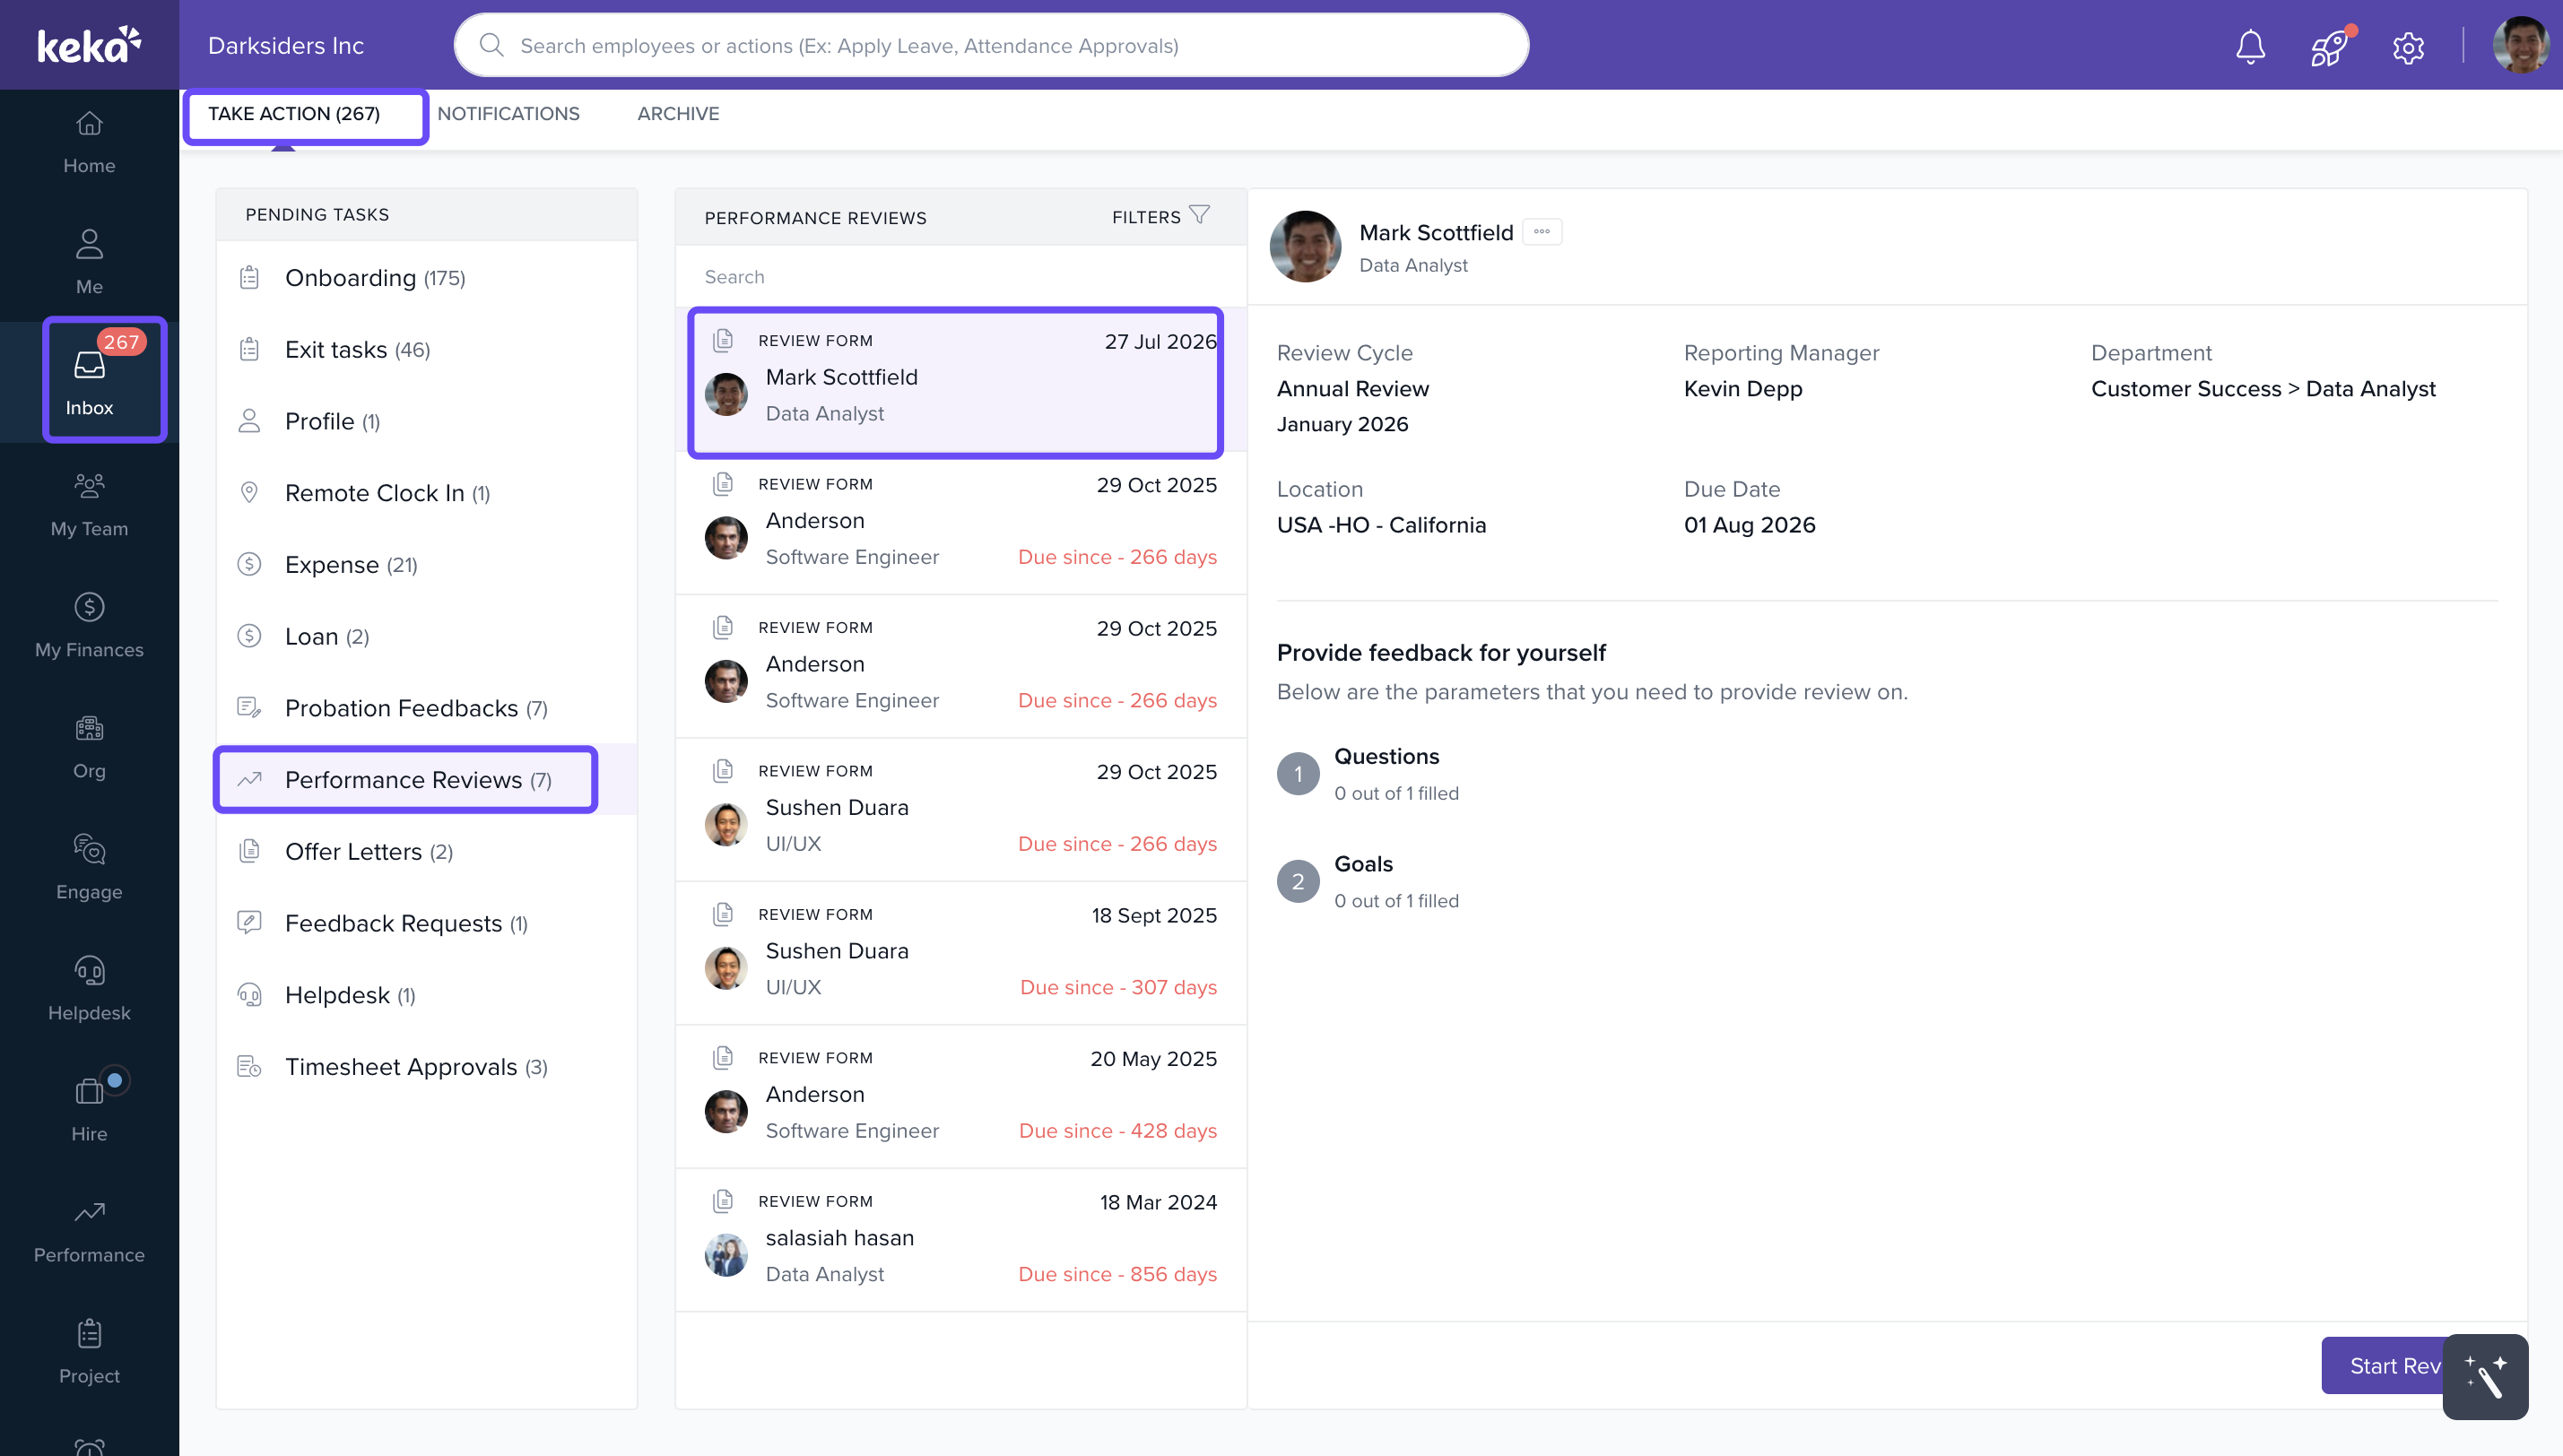2563x1456 pixels.
Task: Click the 'USA -HO - California' location value
Action: pos(1381,524)
